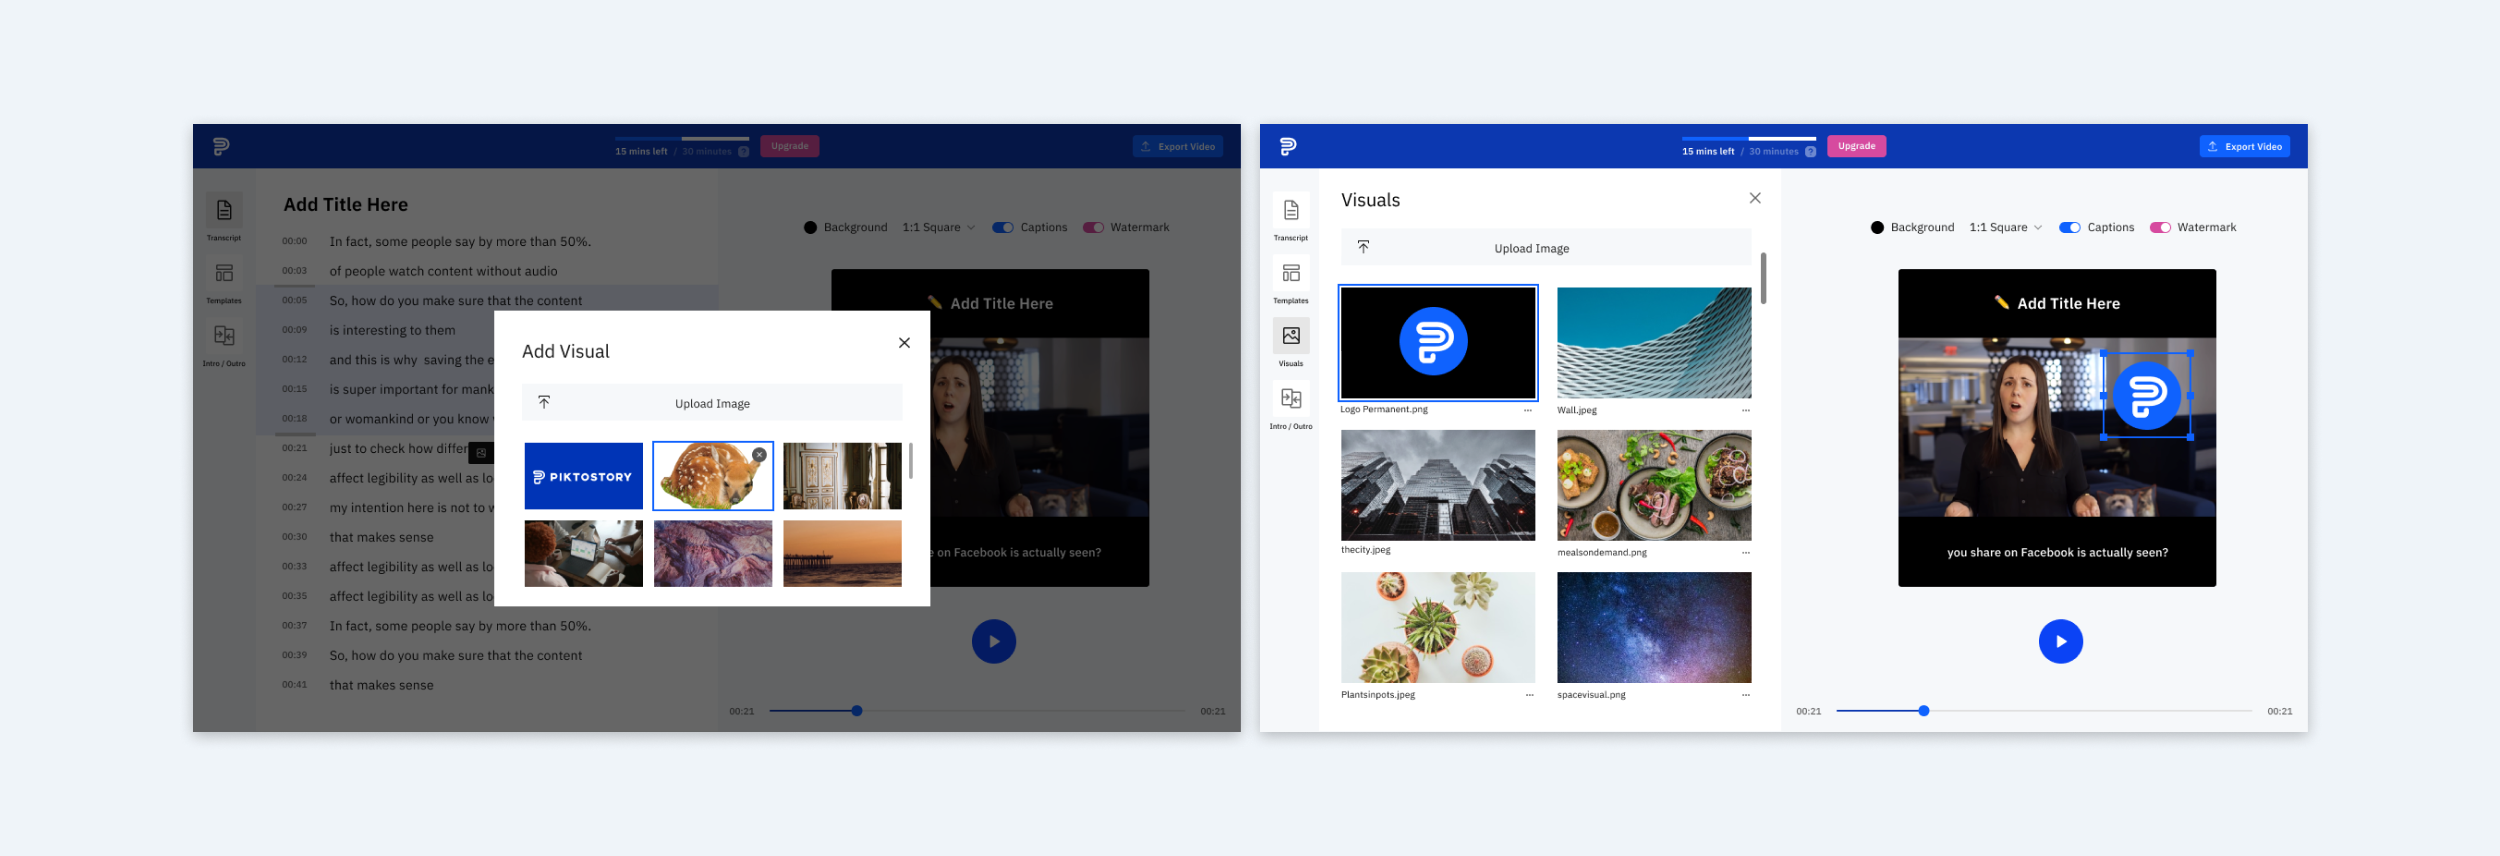This screenshot has height=856, width=2500.
Task: Click transcript line "that makes sense" at 00:41
Action: 382,685
